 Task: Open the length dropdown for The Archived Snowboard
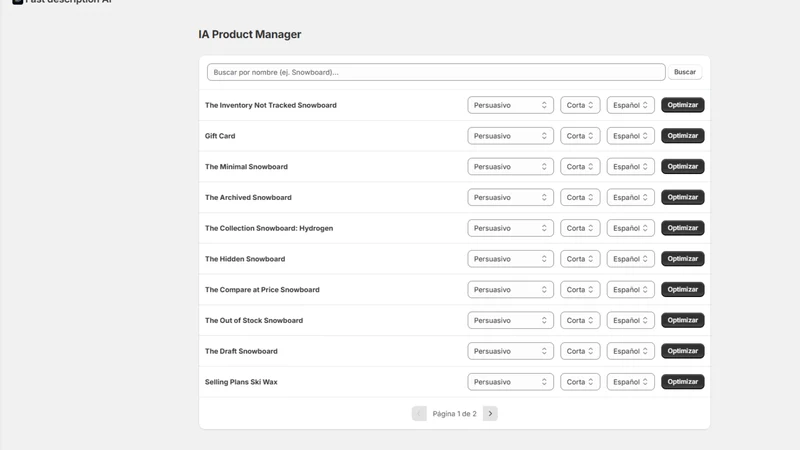coord(580,197)
